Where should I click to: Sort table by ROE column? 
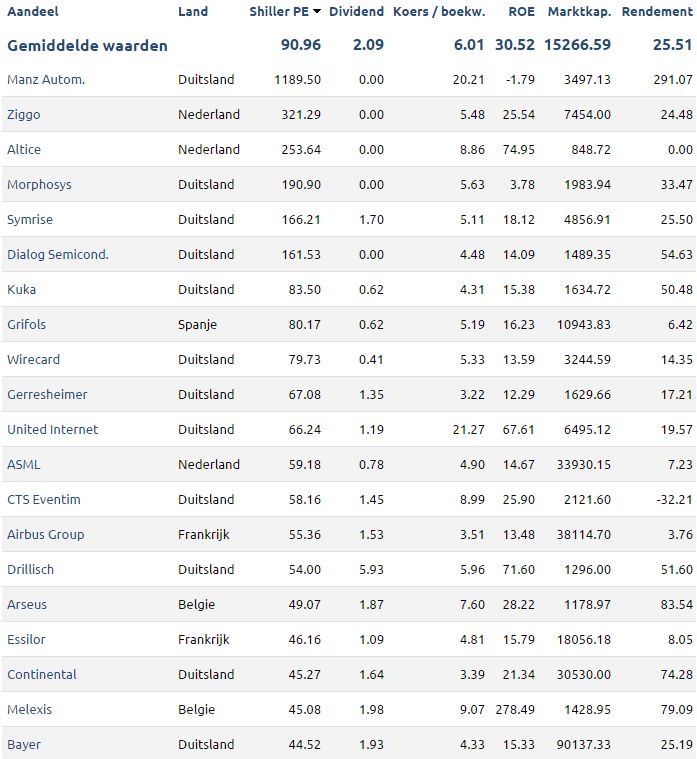pos(521,11)
